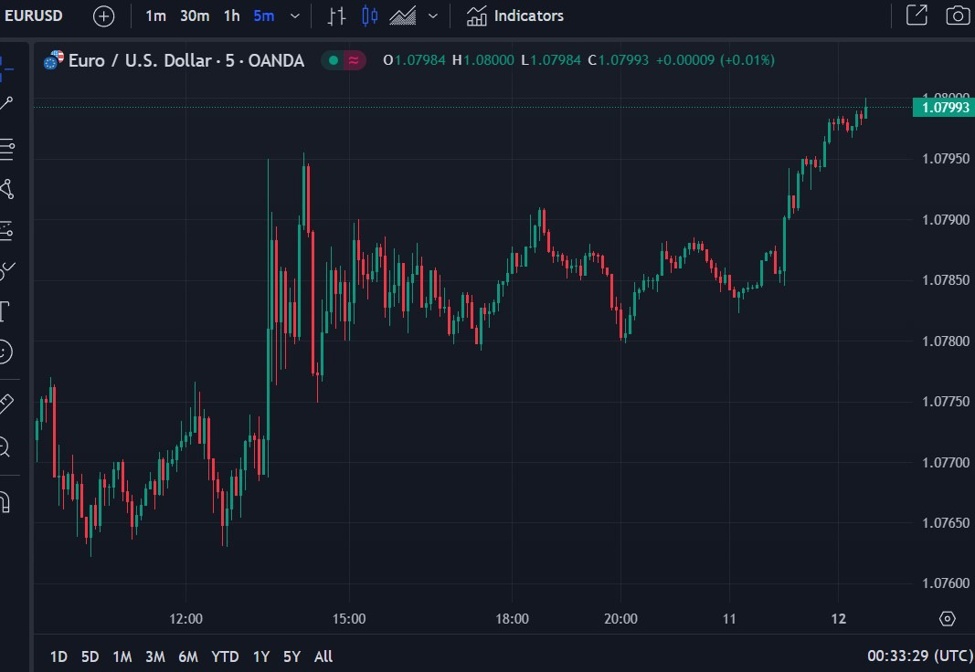Click the 1.07993 current price label
The width and height of the screenshot is (975, 672).
point(943,107)
